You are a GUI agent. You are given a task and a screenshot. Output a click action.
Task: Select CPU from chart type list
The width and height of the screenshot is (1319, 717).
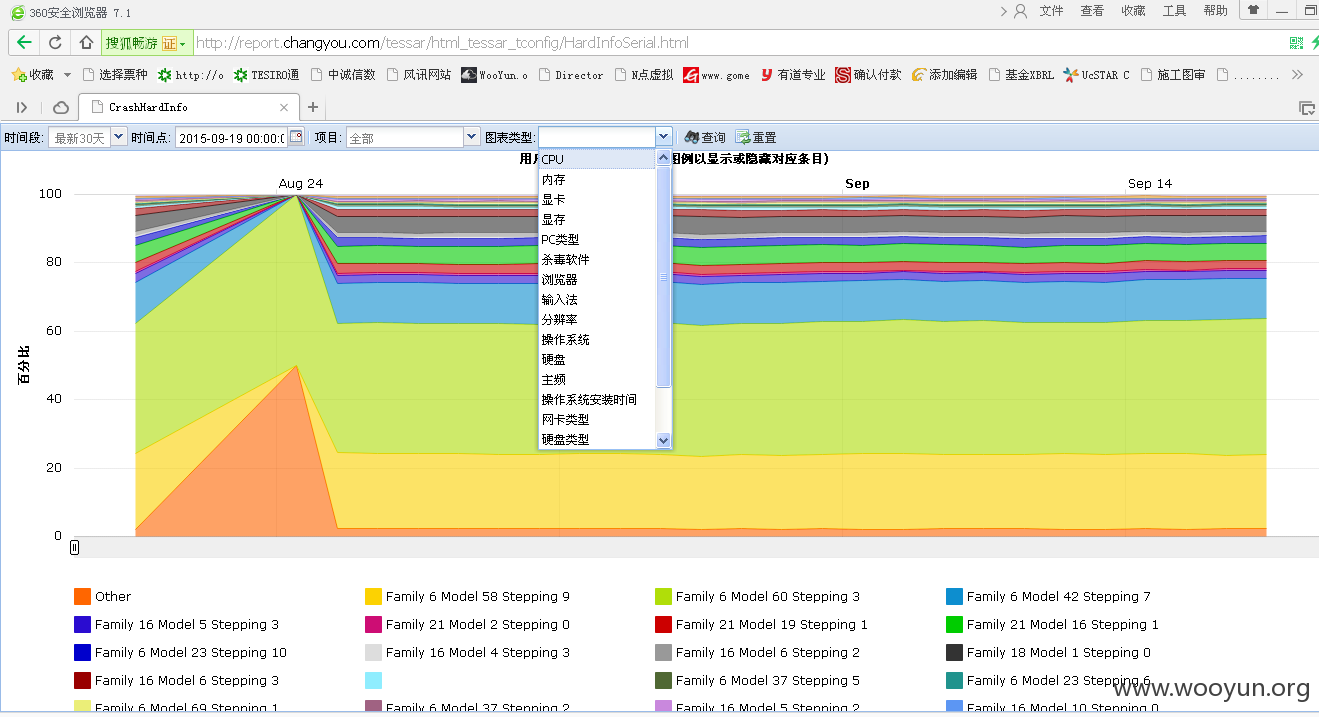click(597, 159)
